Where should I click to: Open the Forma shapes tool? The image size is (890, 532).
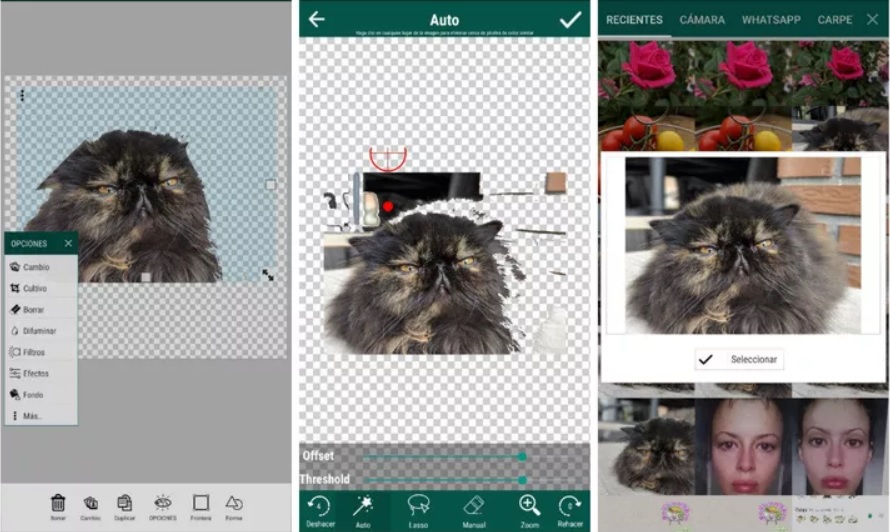(x=234, y=506)
